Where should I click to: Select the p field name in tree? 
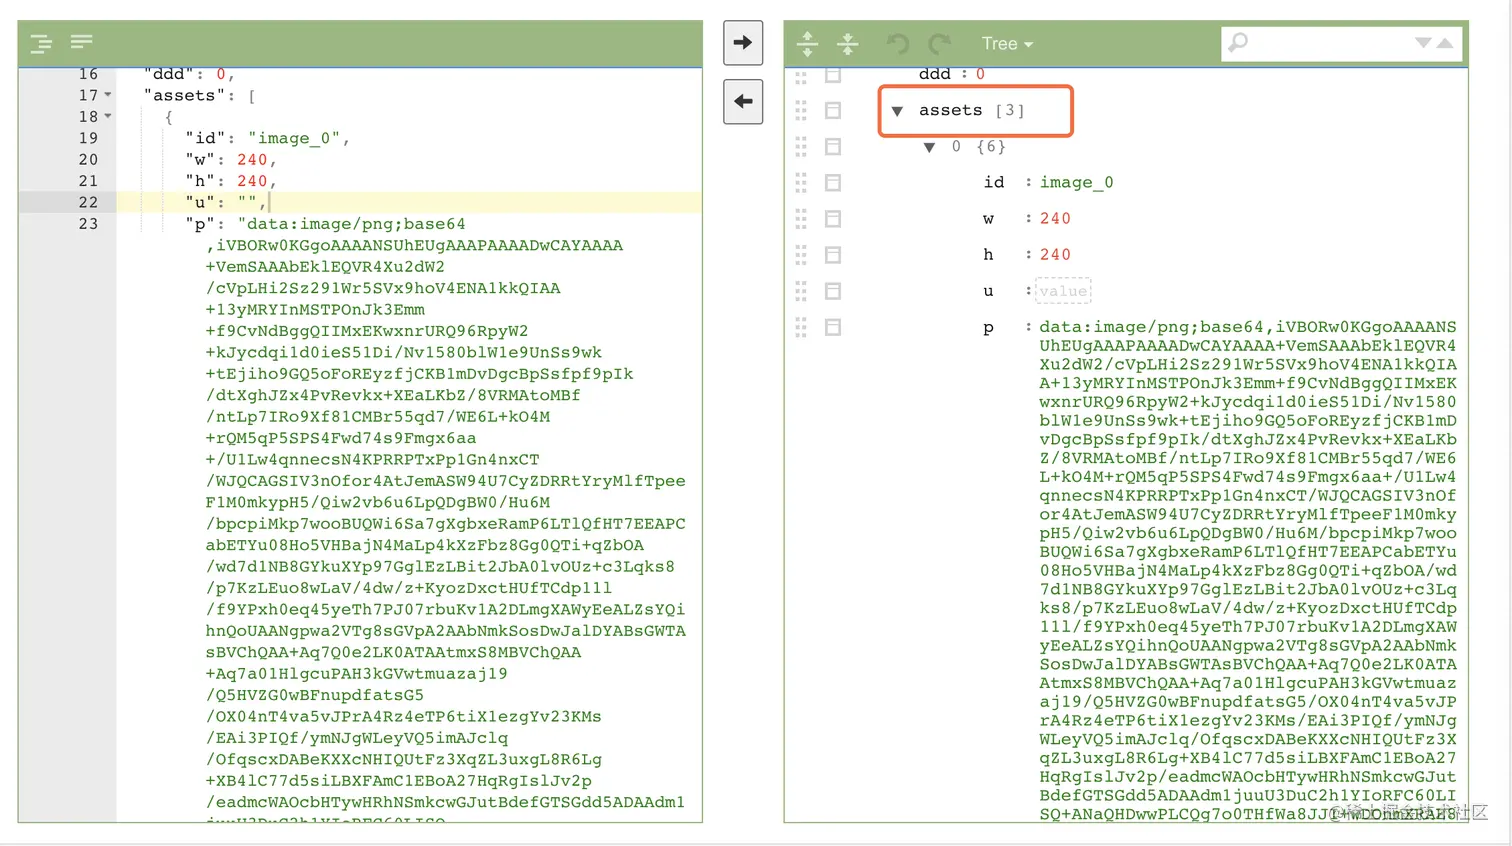click(x=988, y=328)
